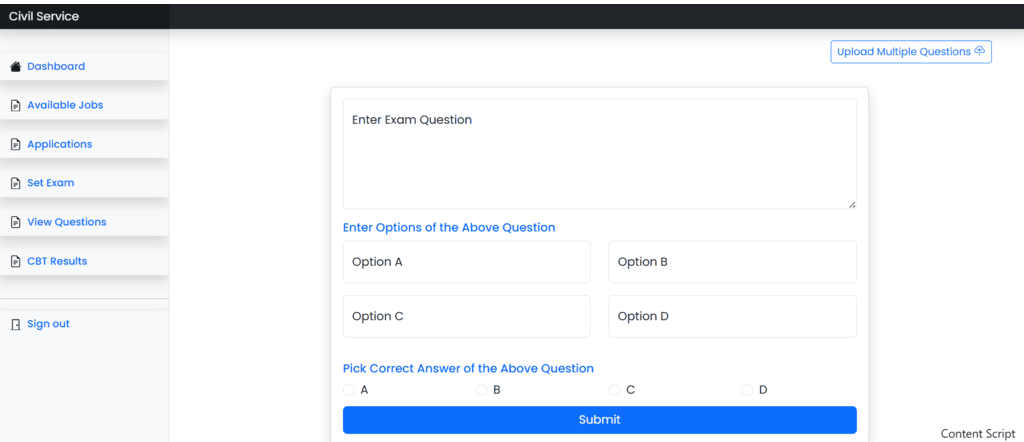Image resolution: width=1024 pixels, height=442 pixels.
Task: Focus the Enter Exam Question text area
Action: click(599, 154)
